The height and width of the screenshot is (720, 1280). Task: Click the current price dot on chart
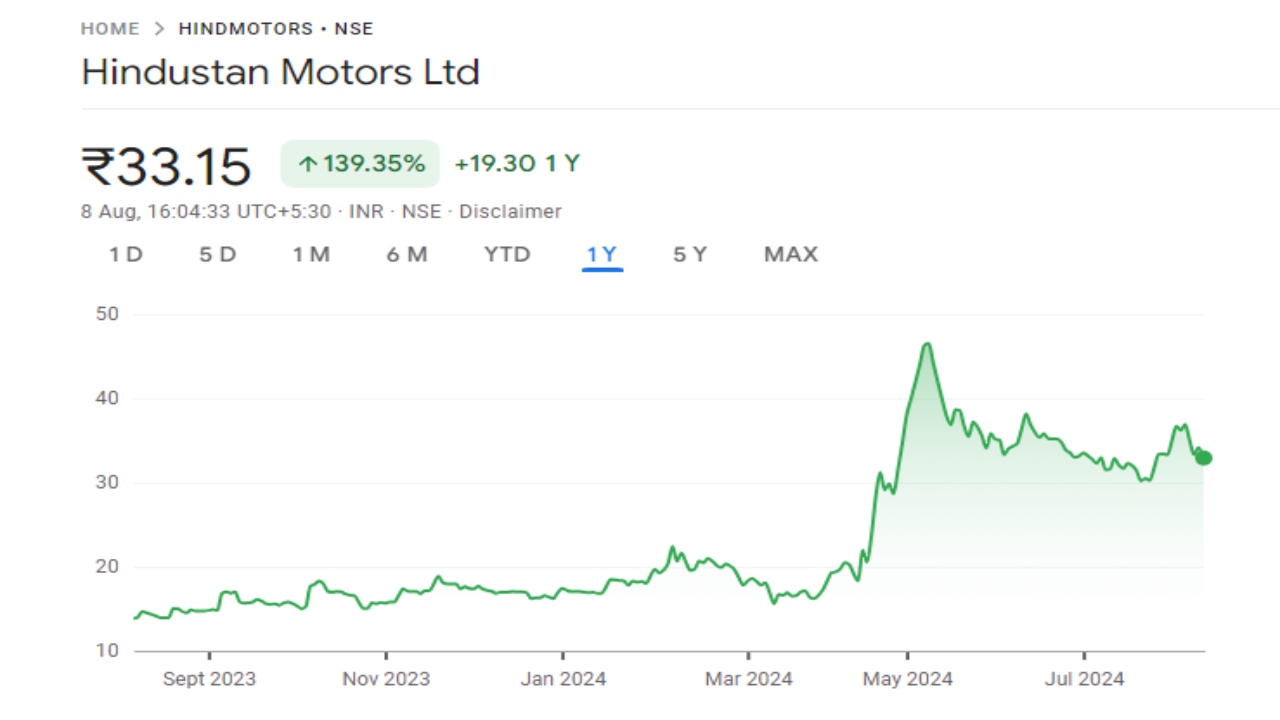tap(1204, 458)
